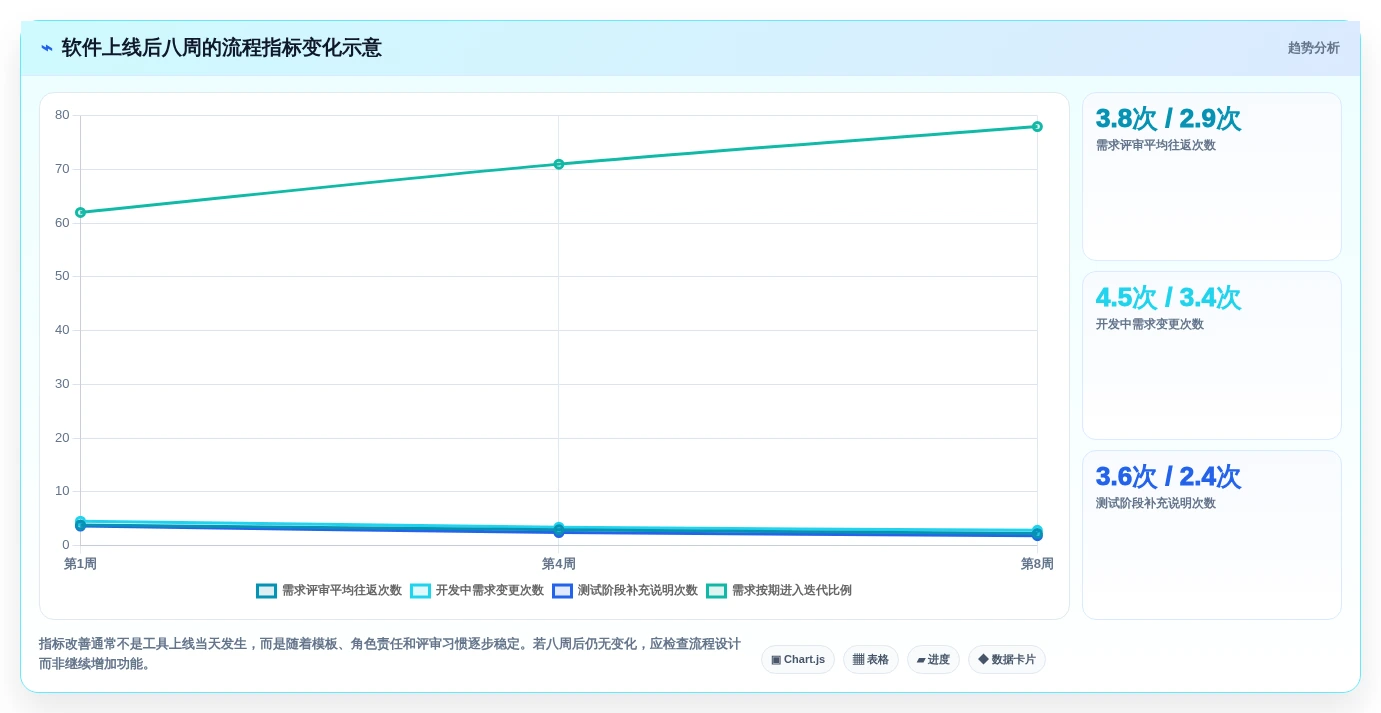Click the 第1周 x-axis label
This screenshot has width=1381, height=713.
coord(80,564)
